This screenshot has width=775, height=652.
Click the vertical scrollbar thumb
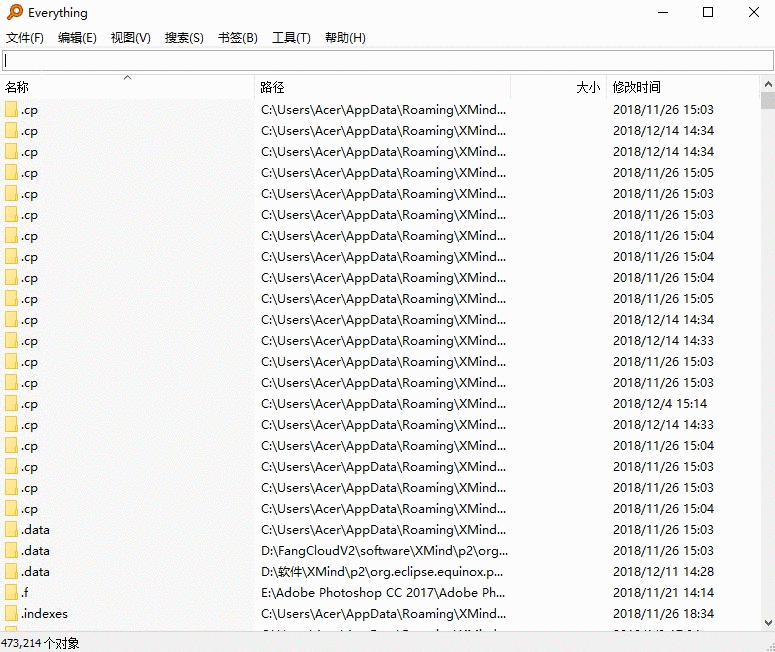tap(767, 100)
